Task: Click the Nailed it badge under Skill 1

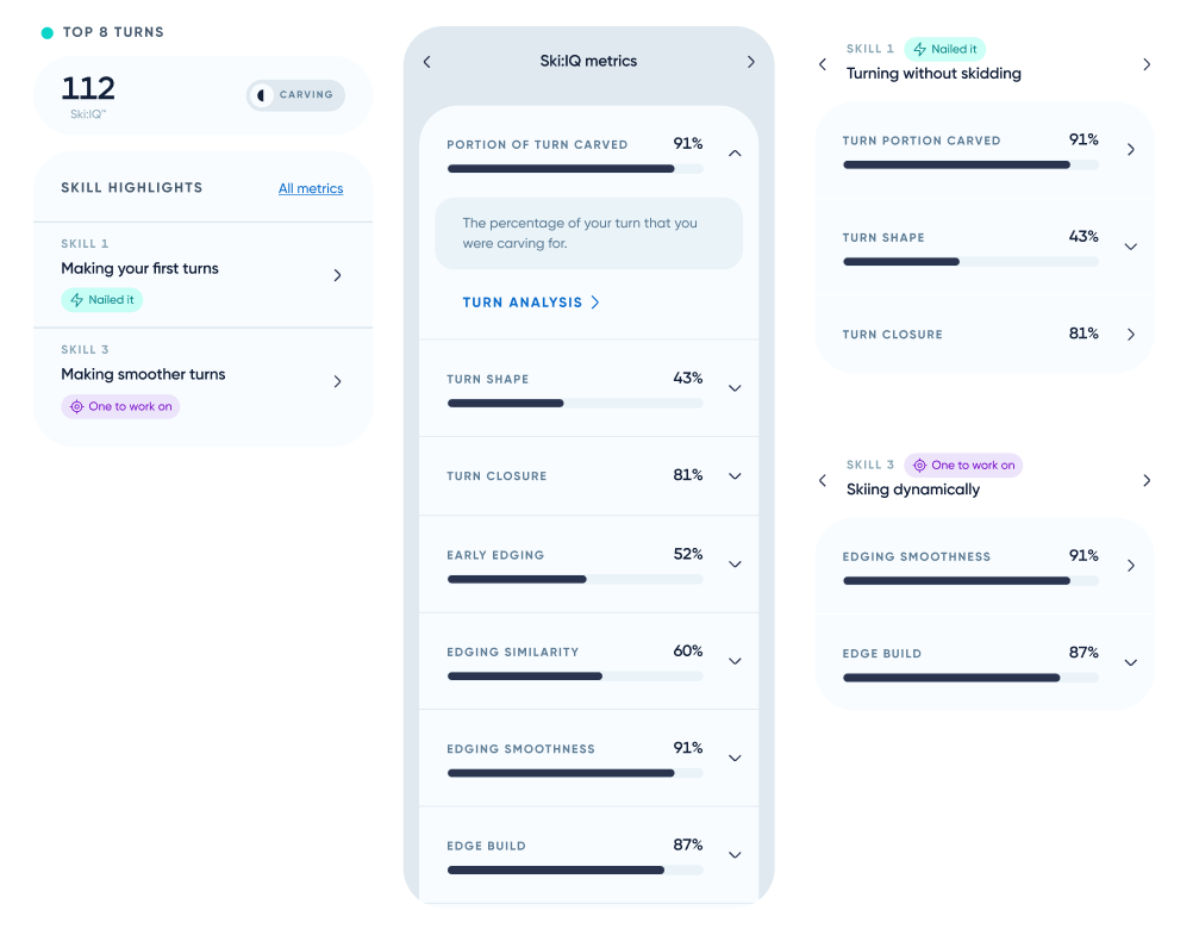Action: 102,299
